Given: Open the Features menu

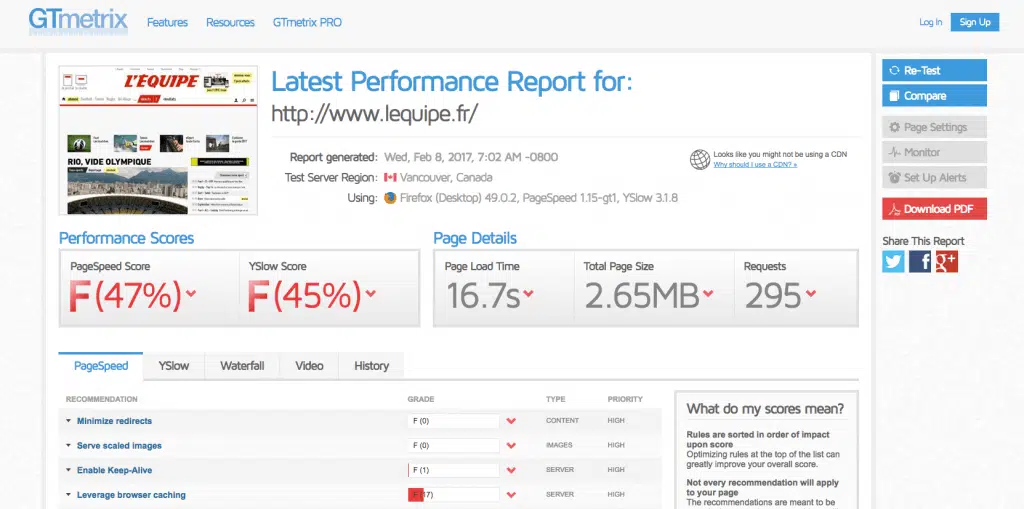Looking at the screenshot, I should point(167,22).
